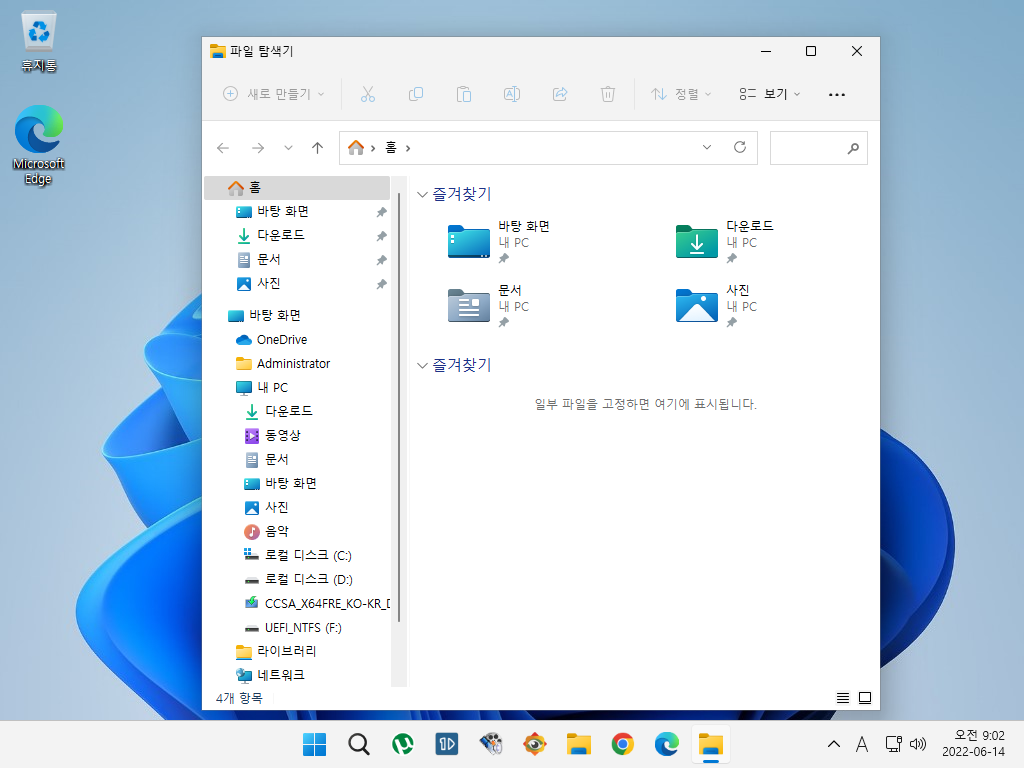Select 로컬 디스크 (D:) drive

[x=298, y=580]
